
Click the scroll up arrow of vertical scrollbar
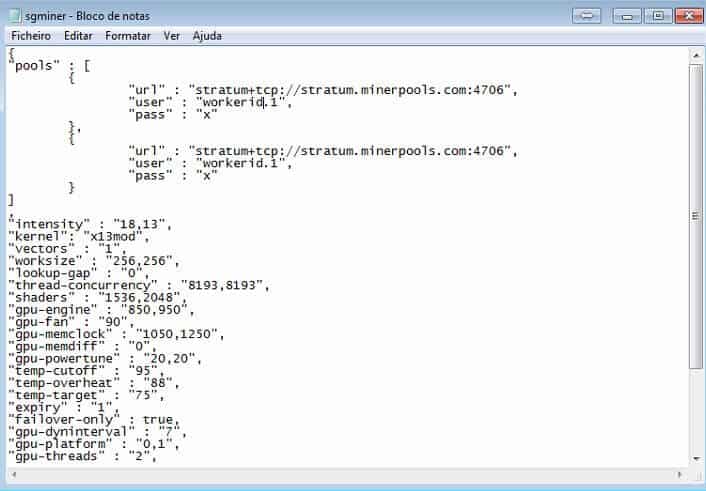pyautogui.click(x=696, y=55)
